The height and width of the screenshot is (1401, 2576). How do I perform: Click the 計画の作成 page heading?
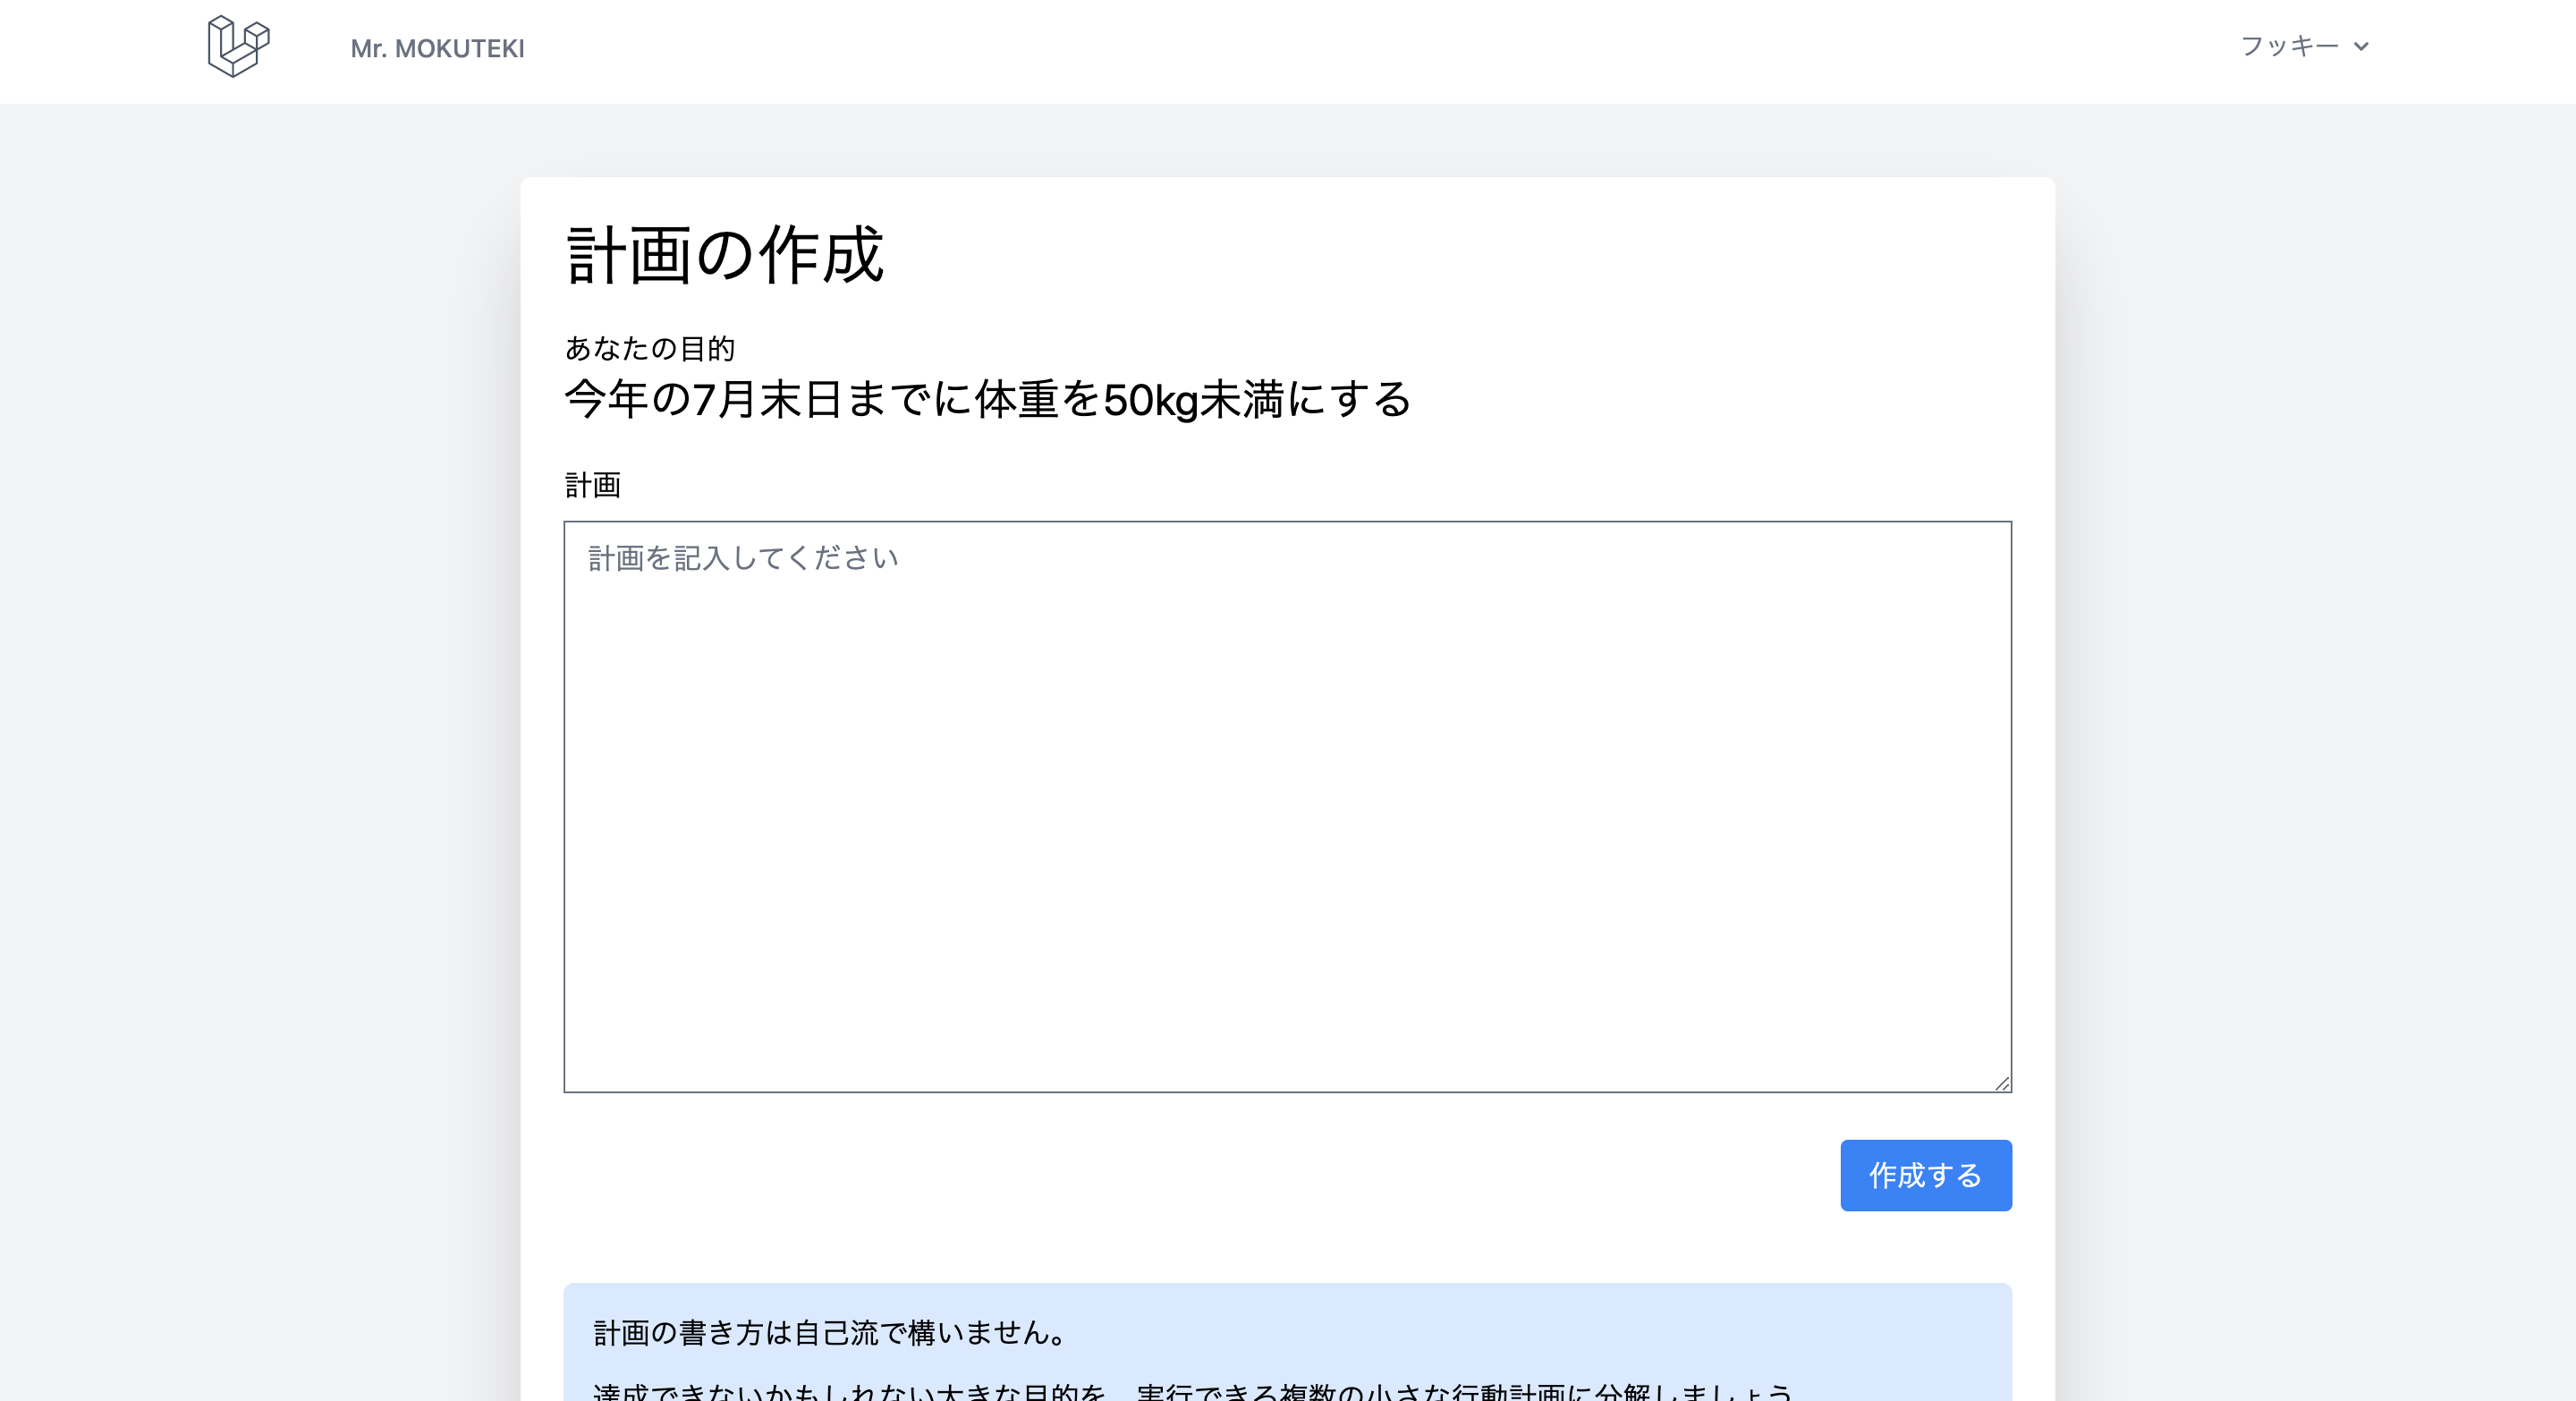coord(725,255)
